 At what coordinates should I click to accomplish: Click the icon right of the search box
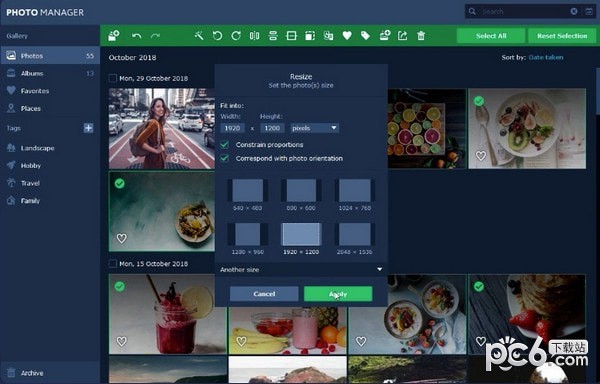(x=589, y=11)
